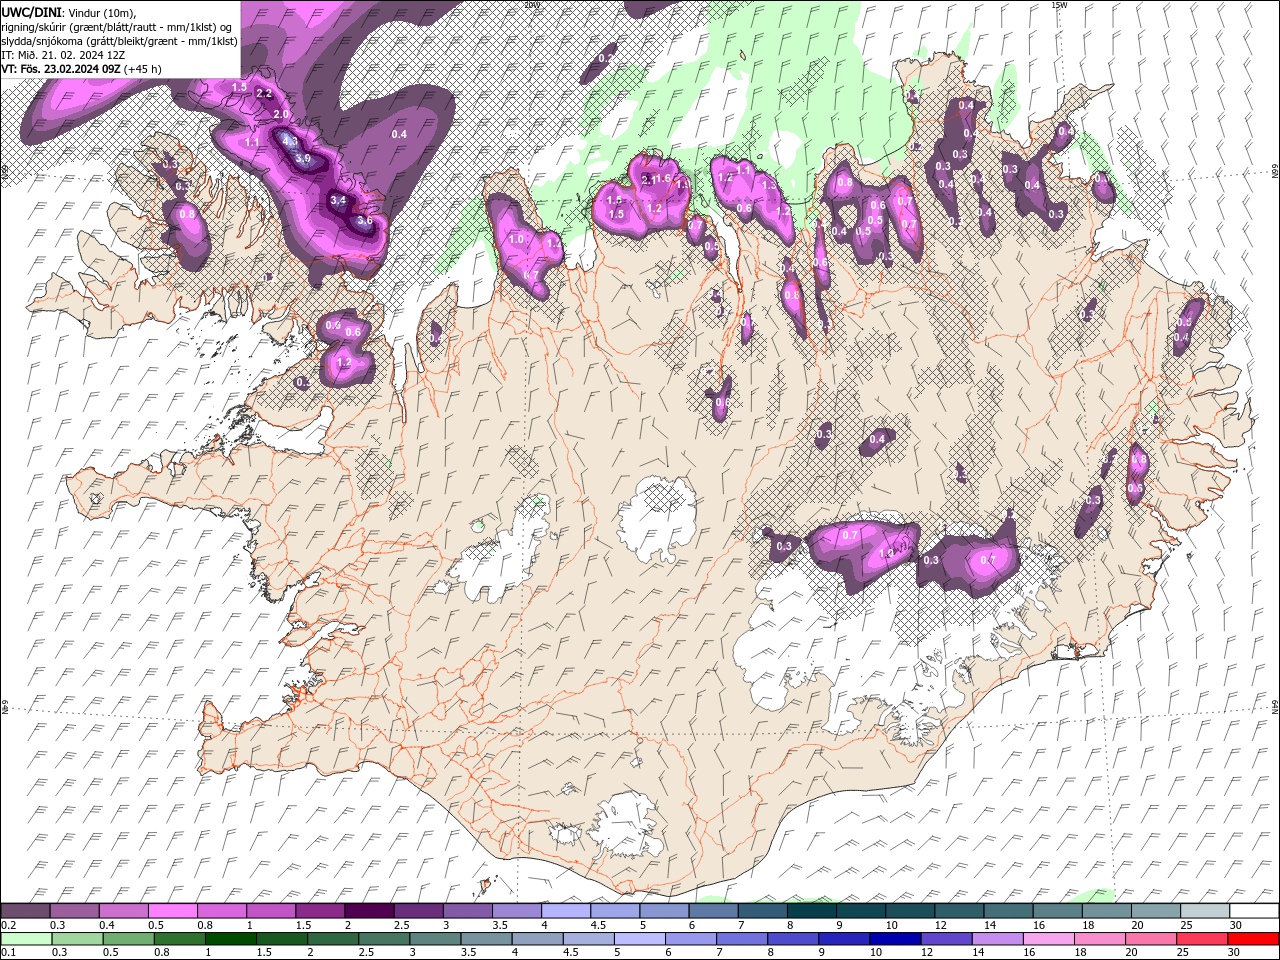Click the darkest purple swatch between 2 and 2.5 in snow legend
Screen dimensions: 1280x960
369,911
